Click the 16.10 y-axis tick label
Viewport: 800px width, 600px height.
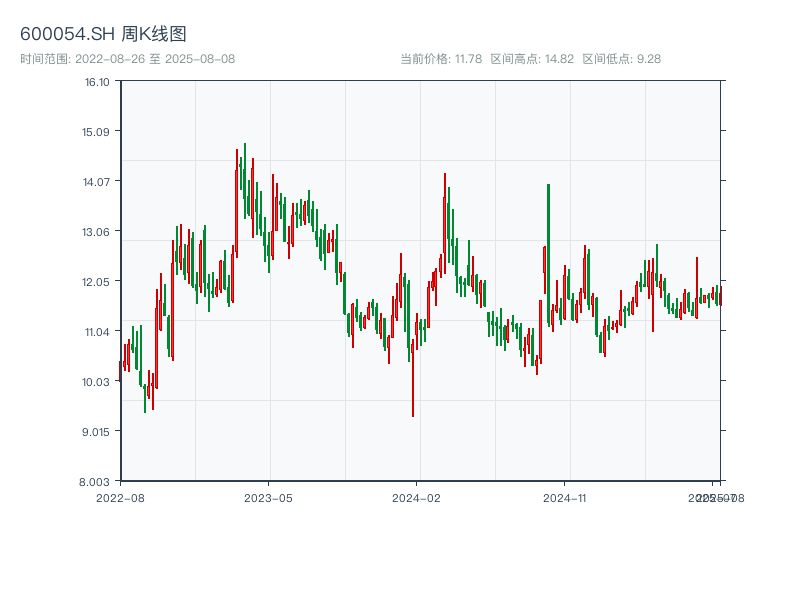97,82
